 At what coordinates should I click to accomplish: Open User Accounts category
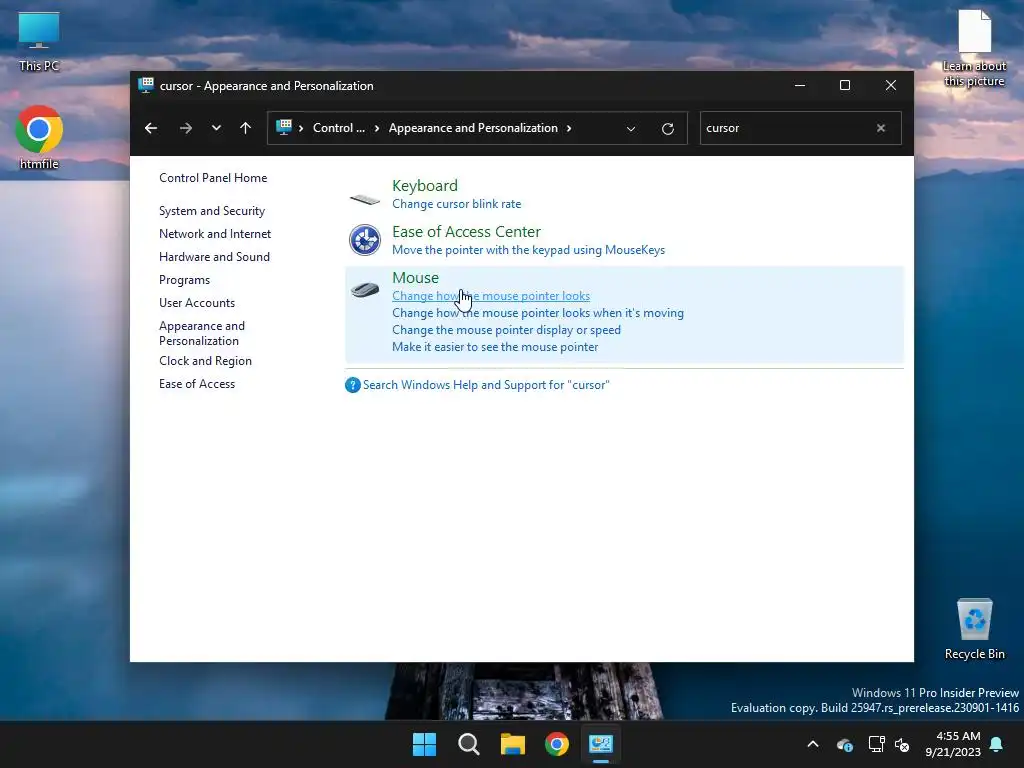pos(197,303)
